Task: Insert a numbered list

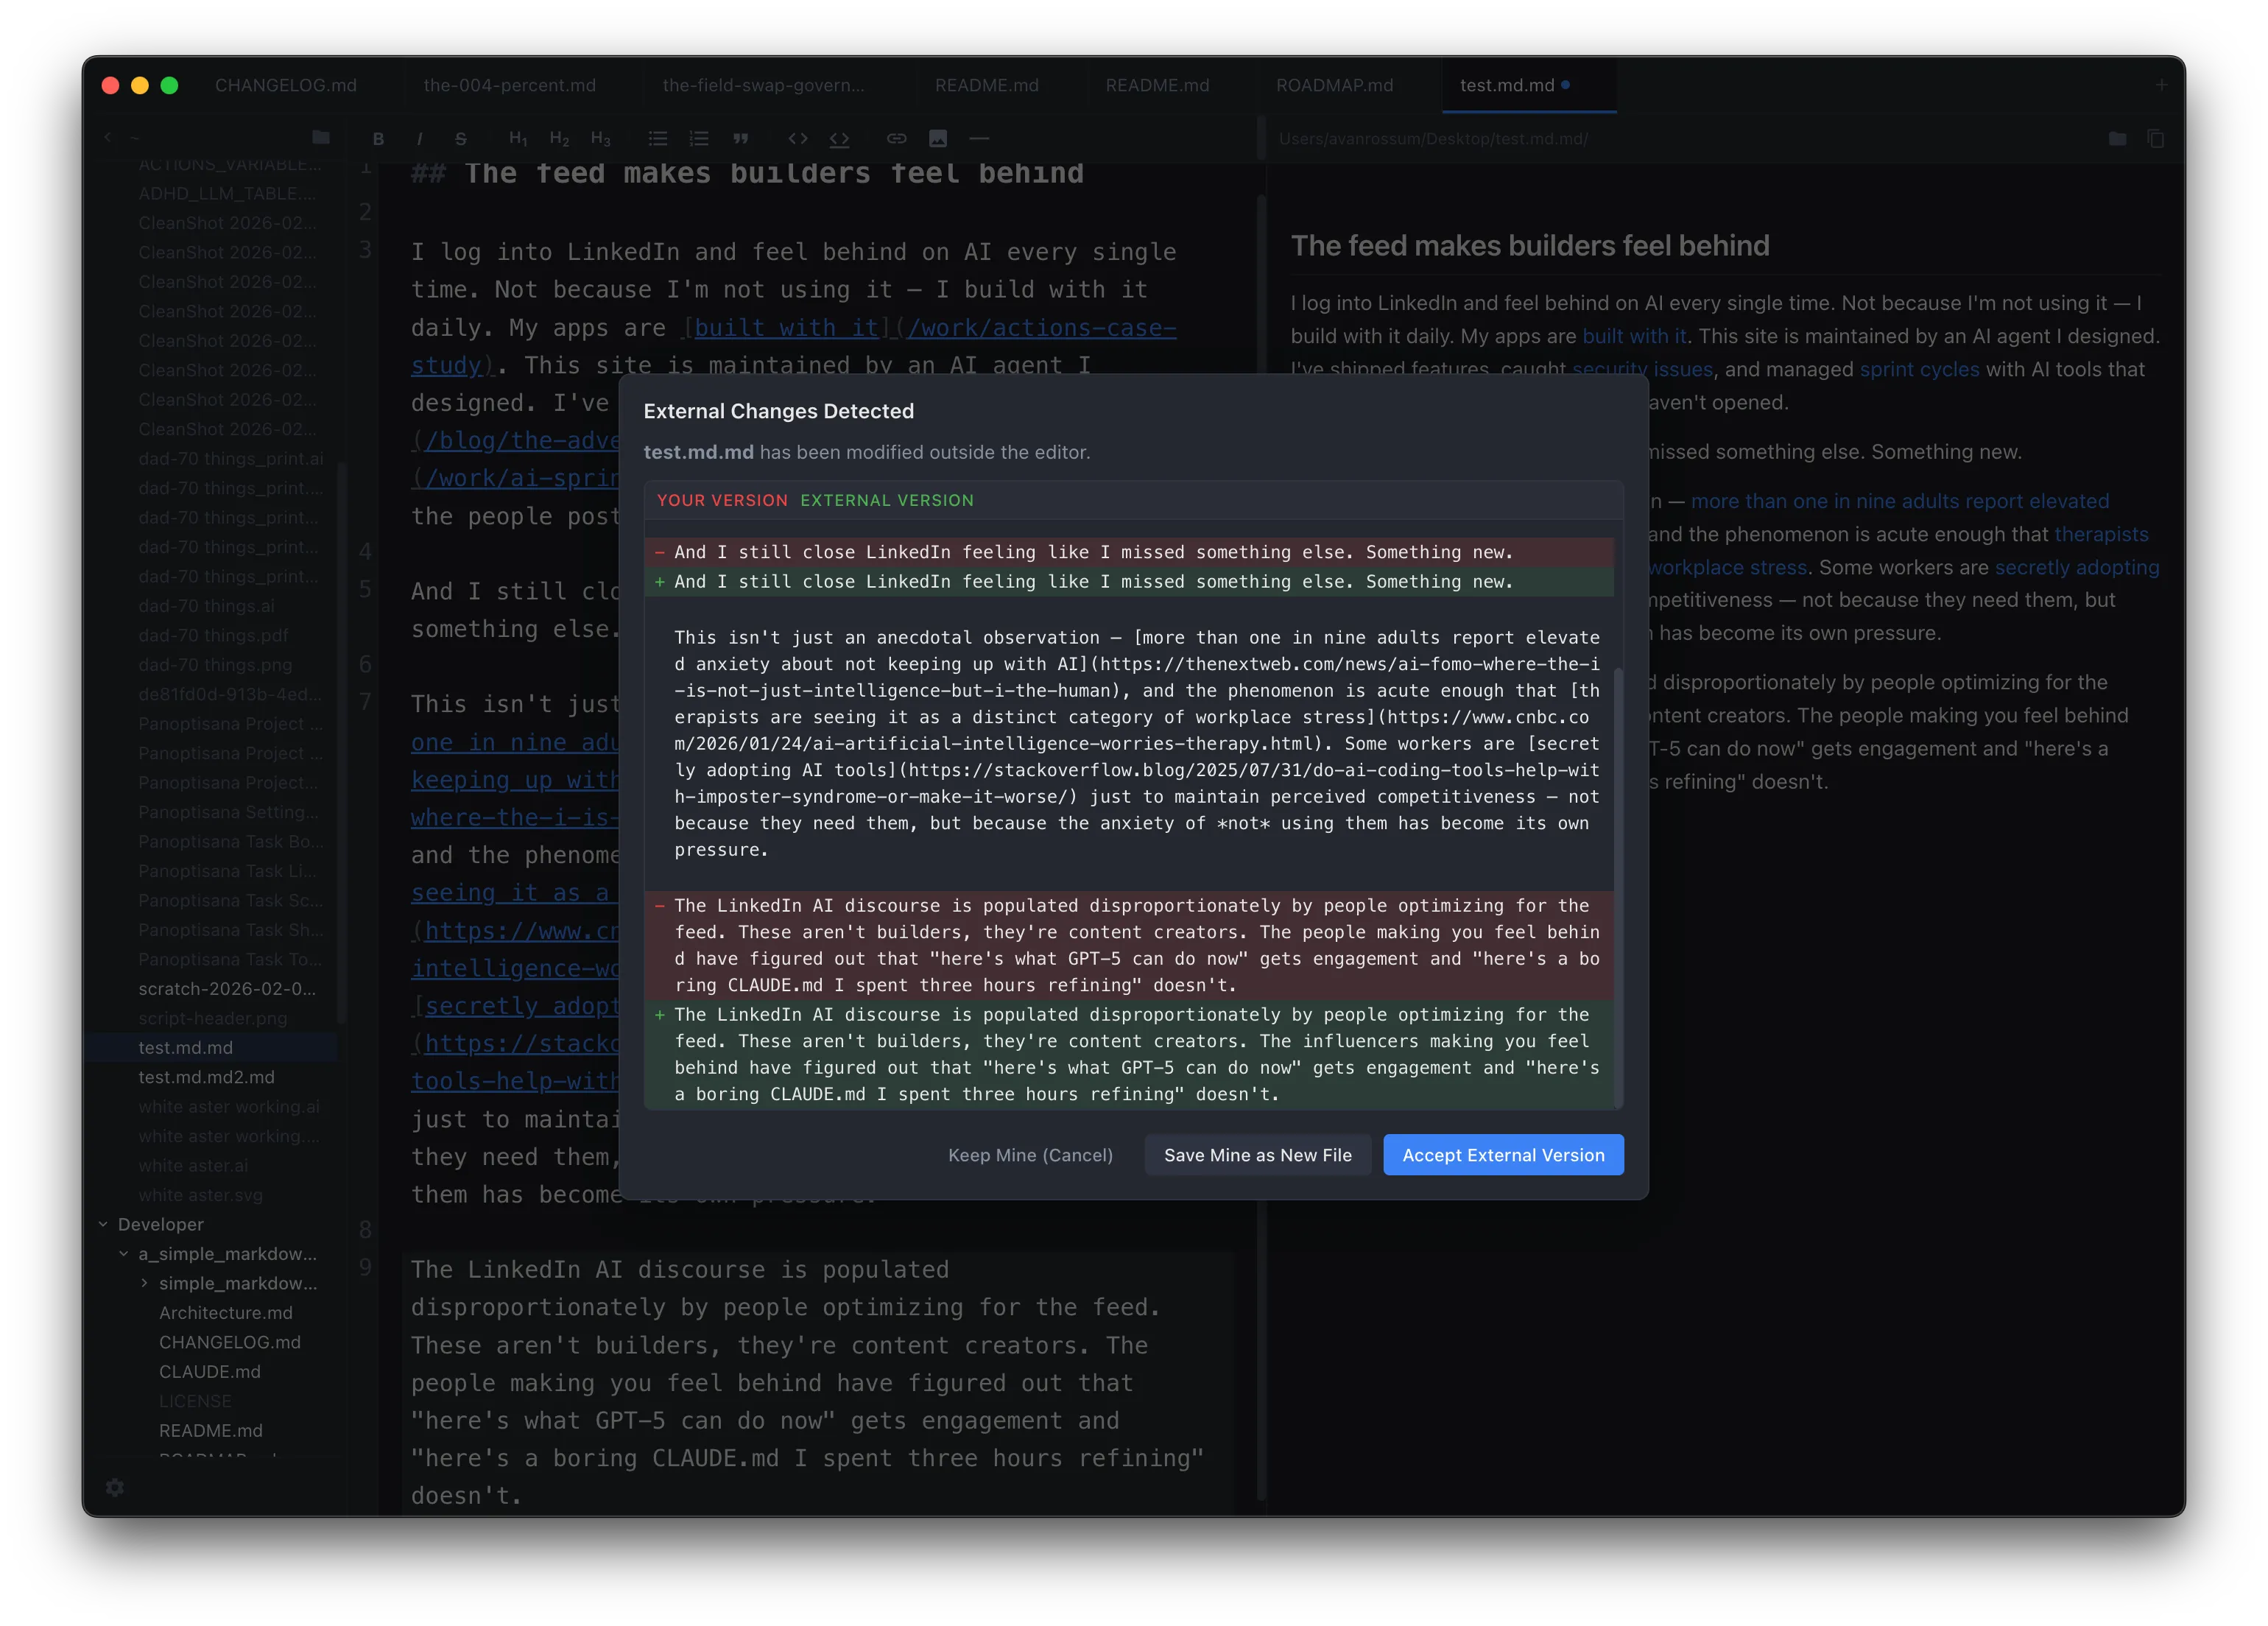Action: click(698, 139)
